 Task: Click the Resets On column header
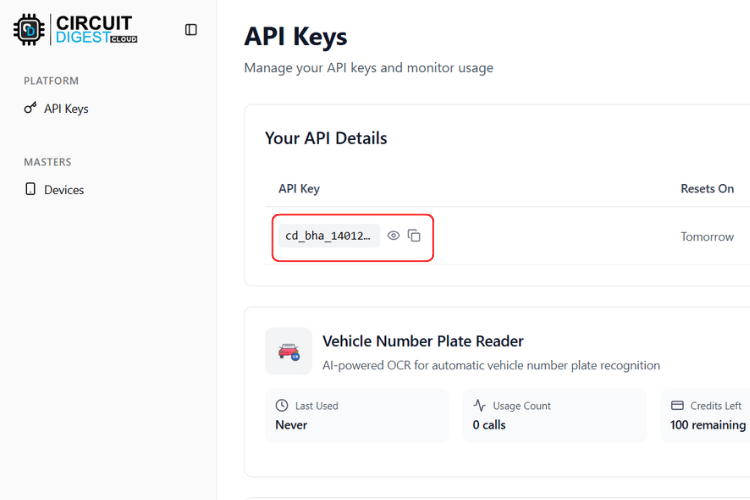[707, 188]
